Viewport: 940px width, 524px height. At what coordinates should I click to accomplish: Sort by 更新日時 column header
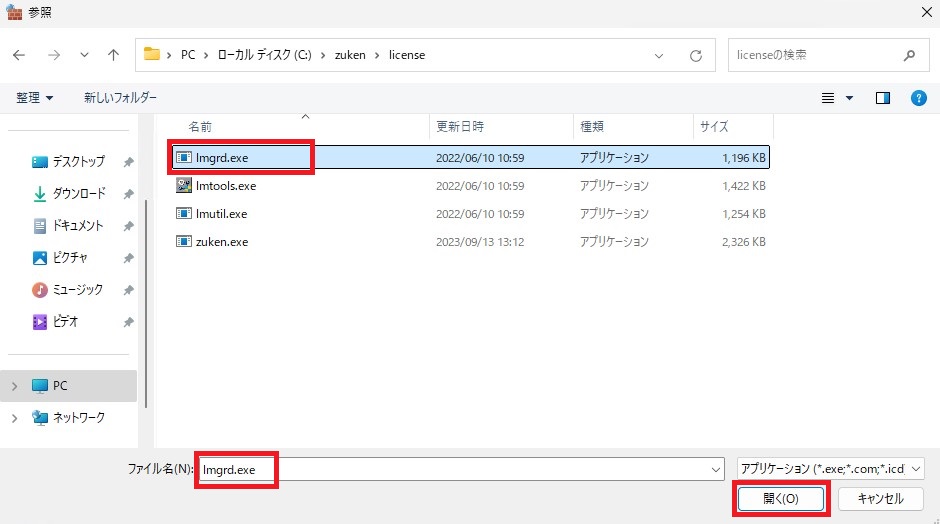click(x=460, y=127)
